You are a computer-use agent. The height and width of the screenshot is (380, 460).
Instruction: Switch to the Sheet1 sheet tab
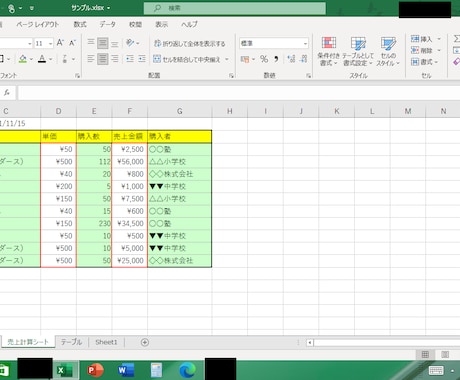(x=106, y=342)
